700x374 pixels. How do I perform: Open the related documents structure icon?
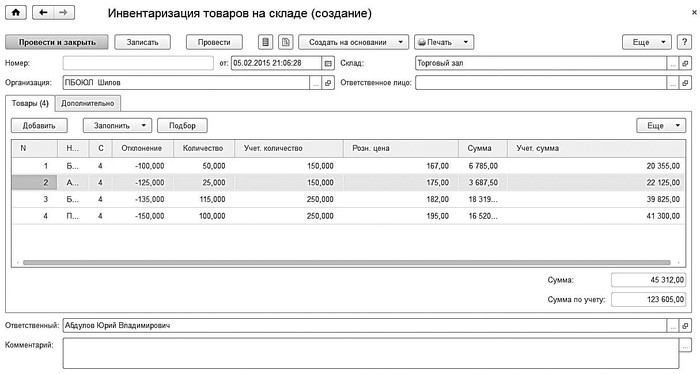285,42
